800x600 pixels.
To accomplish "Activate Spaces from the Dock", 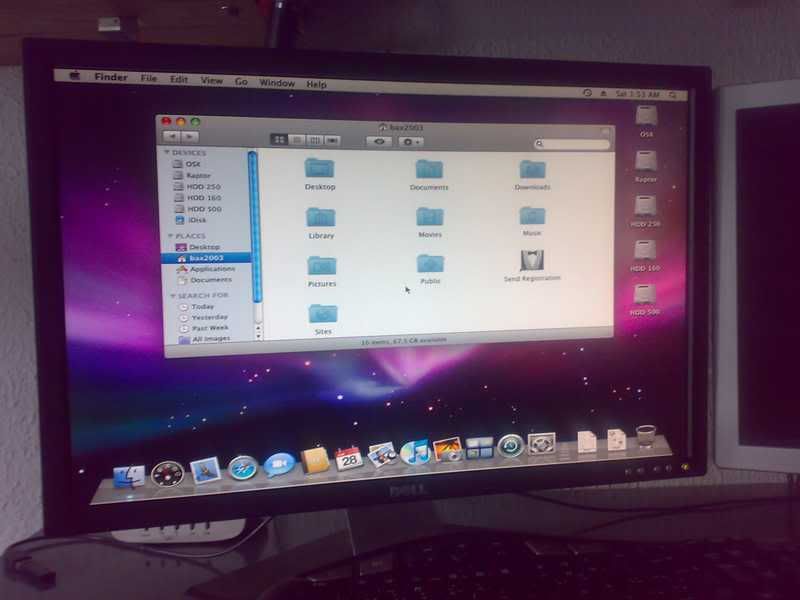I will [x=479, y=447].
